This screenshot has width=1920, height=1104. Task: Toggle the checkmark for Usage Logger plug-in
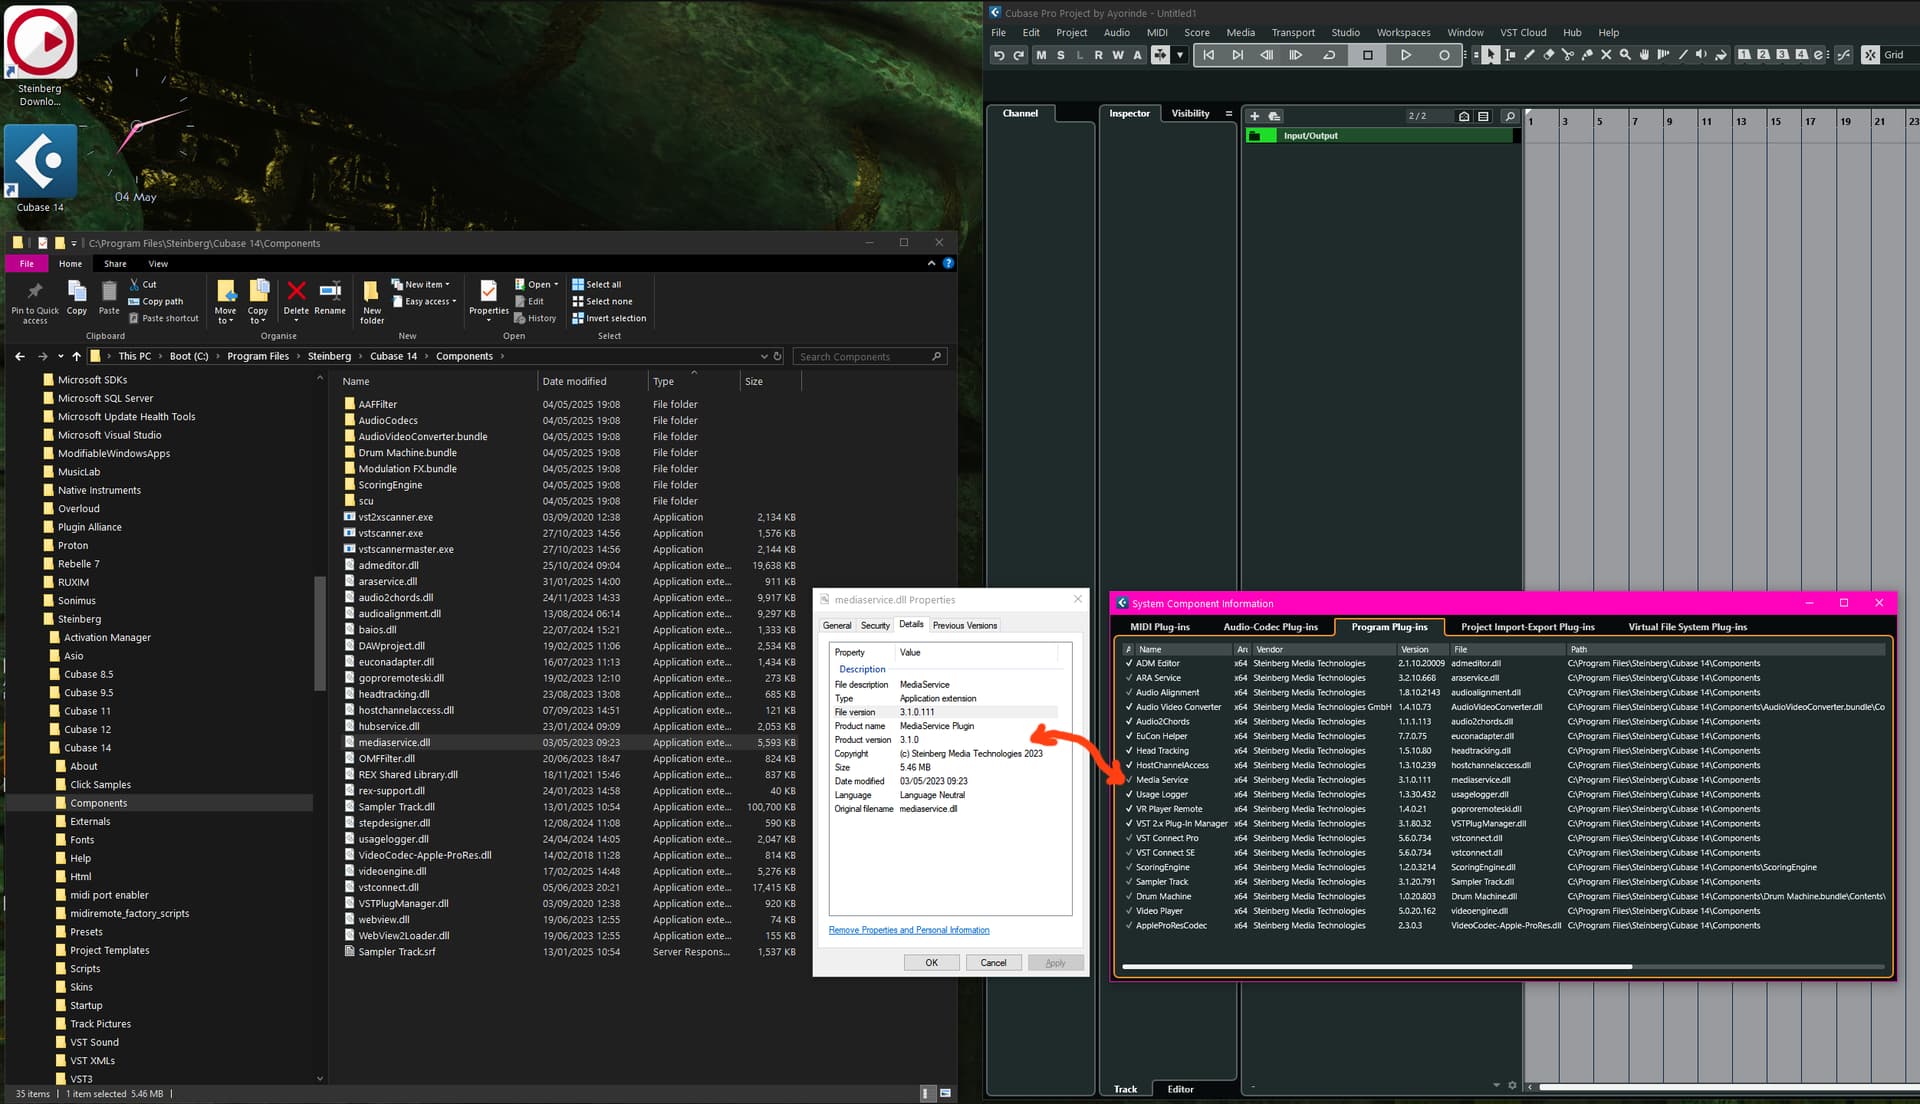1129,794
